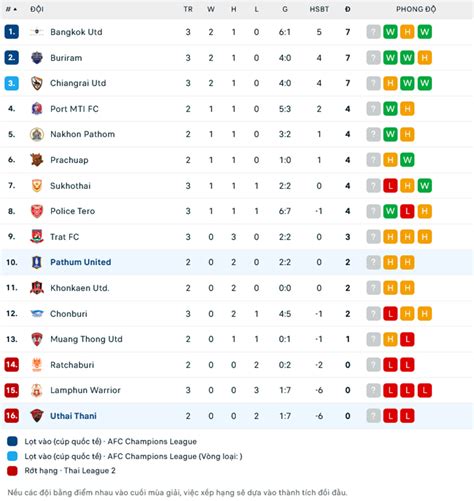The width and height of the screenshot is (474, 501).
Task: Click the Chonburi blue shark logo
Action: pyautogui.click(x=37, y=314)
